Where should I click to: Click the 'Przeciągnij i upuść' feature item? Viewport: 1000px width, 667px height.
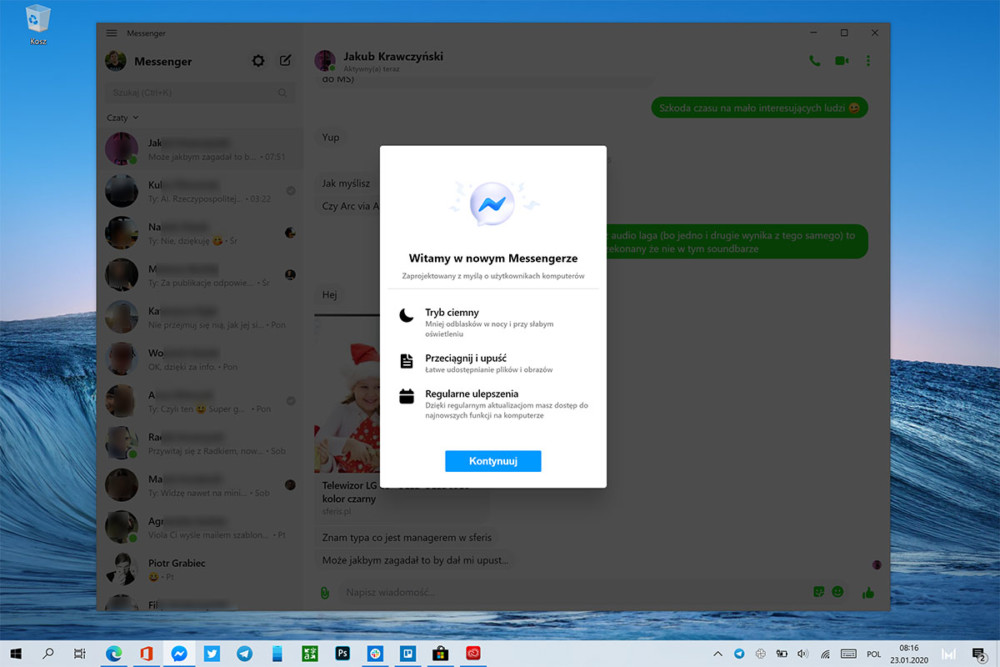pos(493,363)
